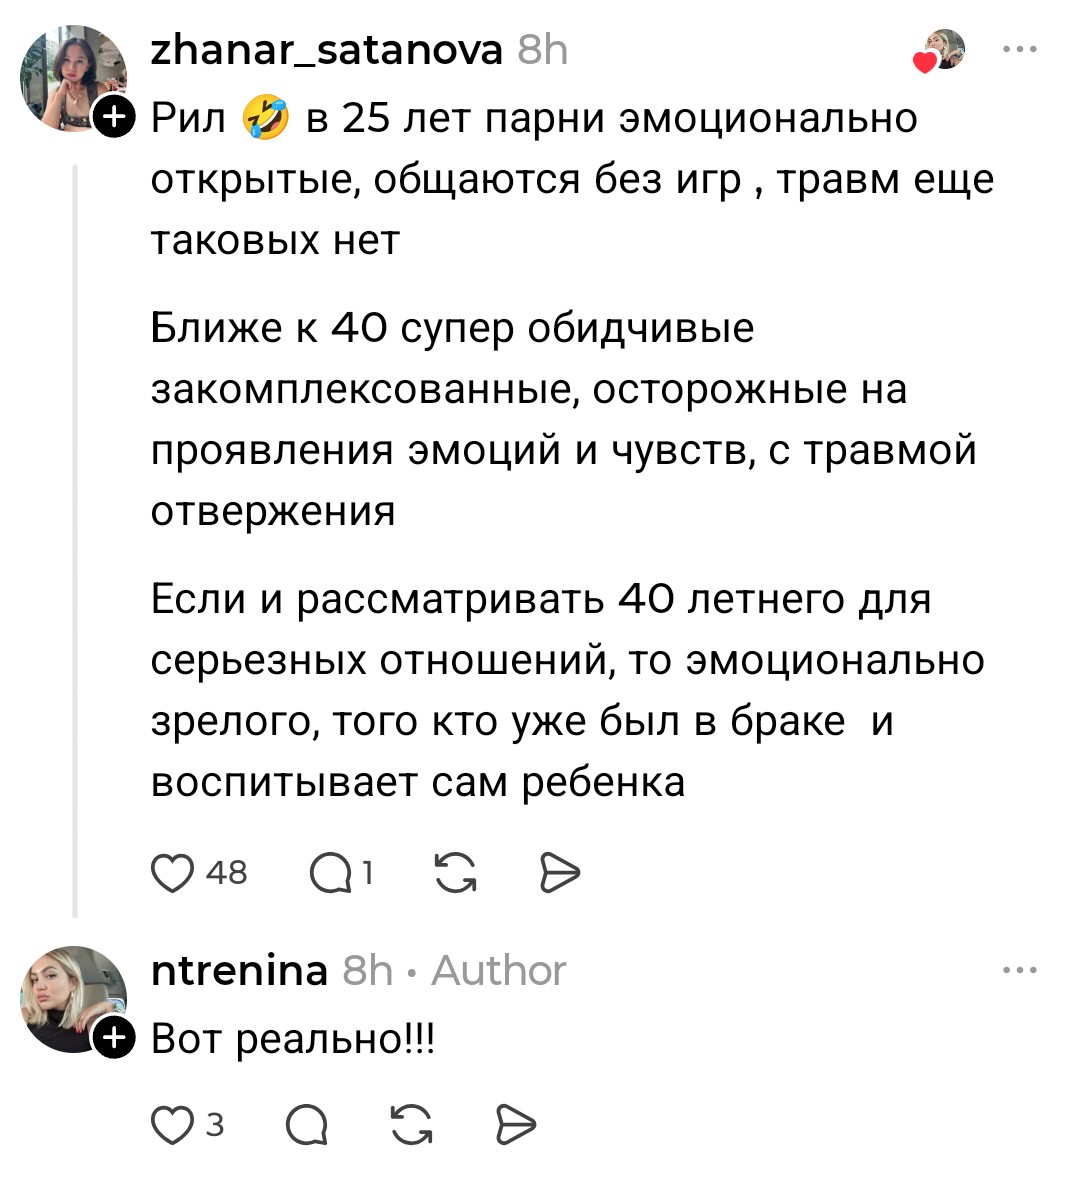Send ntrenina's reply via share icon
Screen dimensions: 1080x1182
point(516,1126)
